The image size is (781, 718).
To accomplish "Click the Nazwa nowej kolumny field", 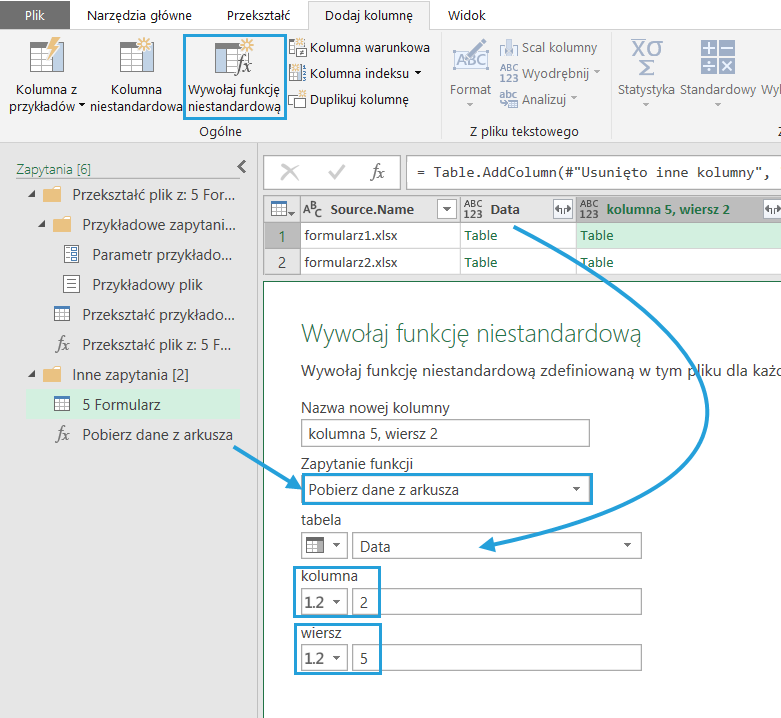I will click(x=444, y=432).
